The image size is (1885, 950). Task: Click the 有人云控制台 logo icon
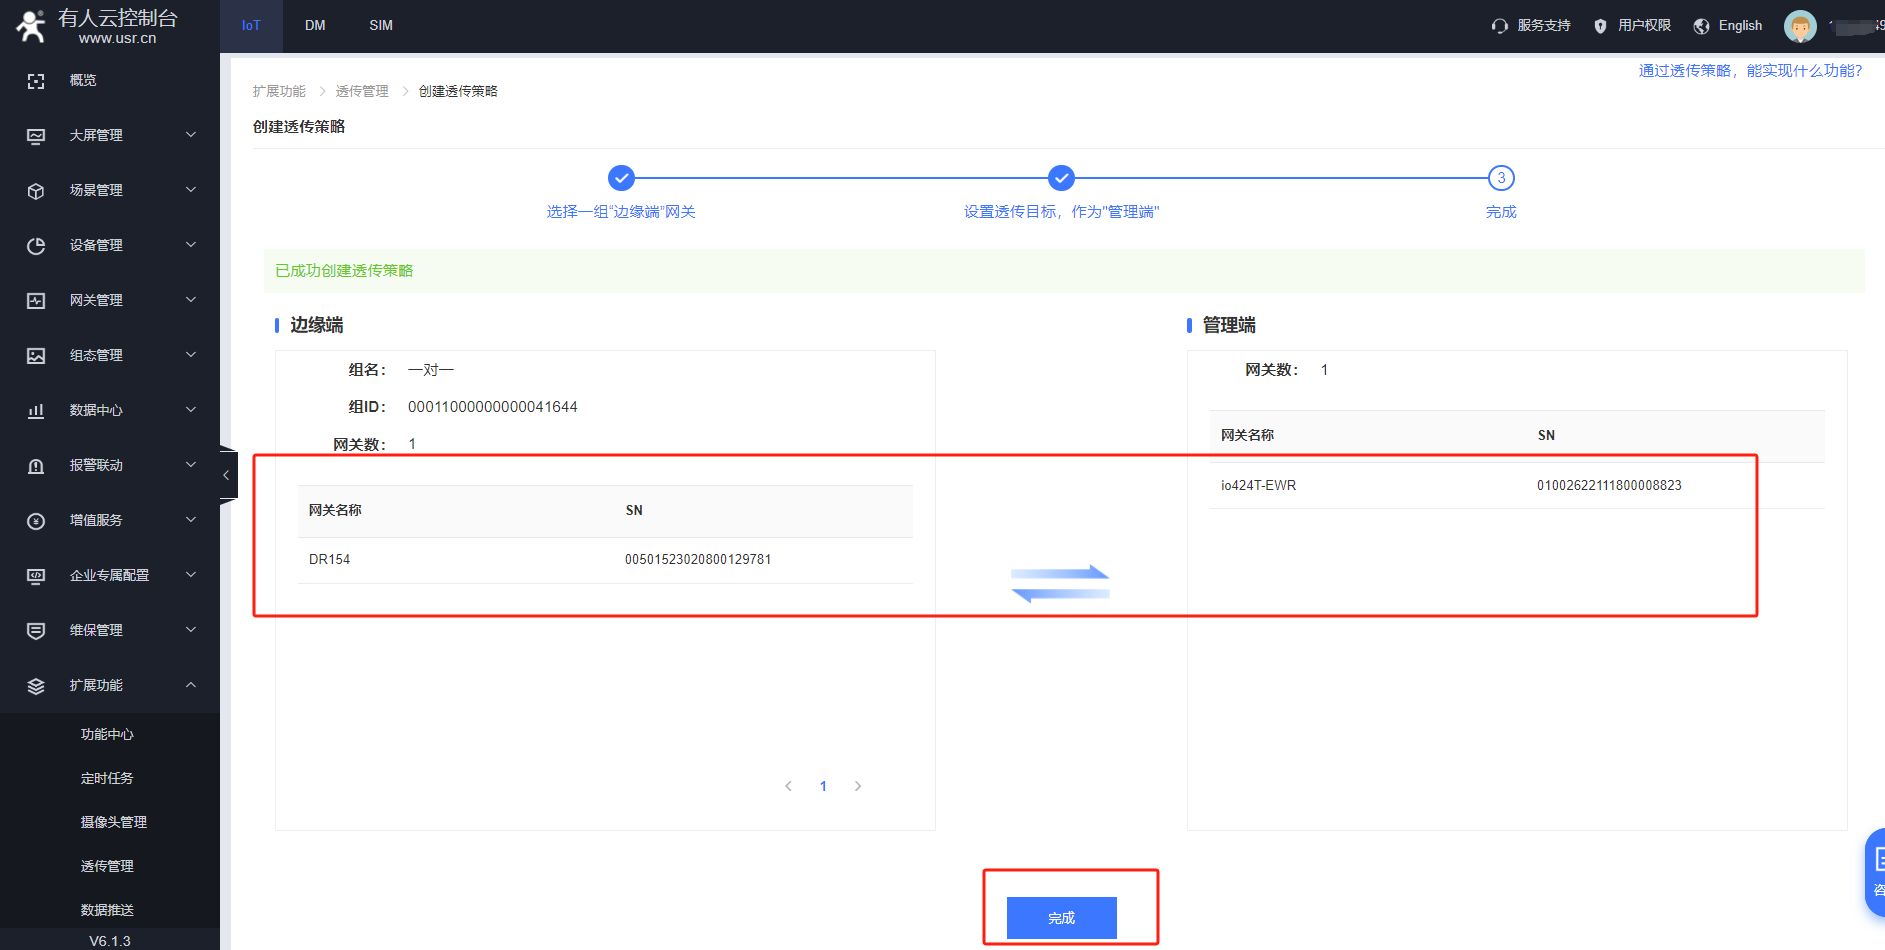click(31, 26)
